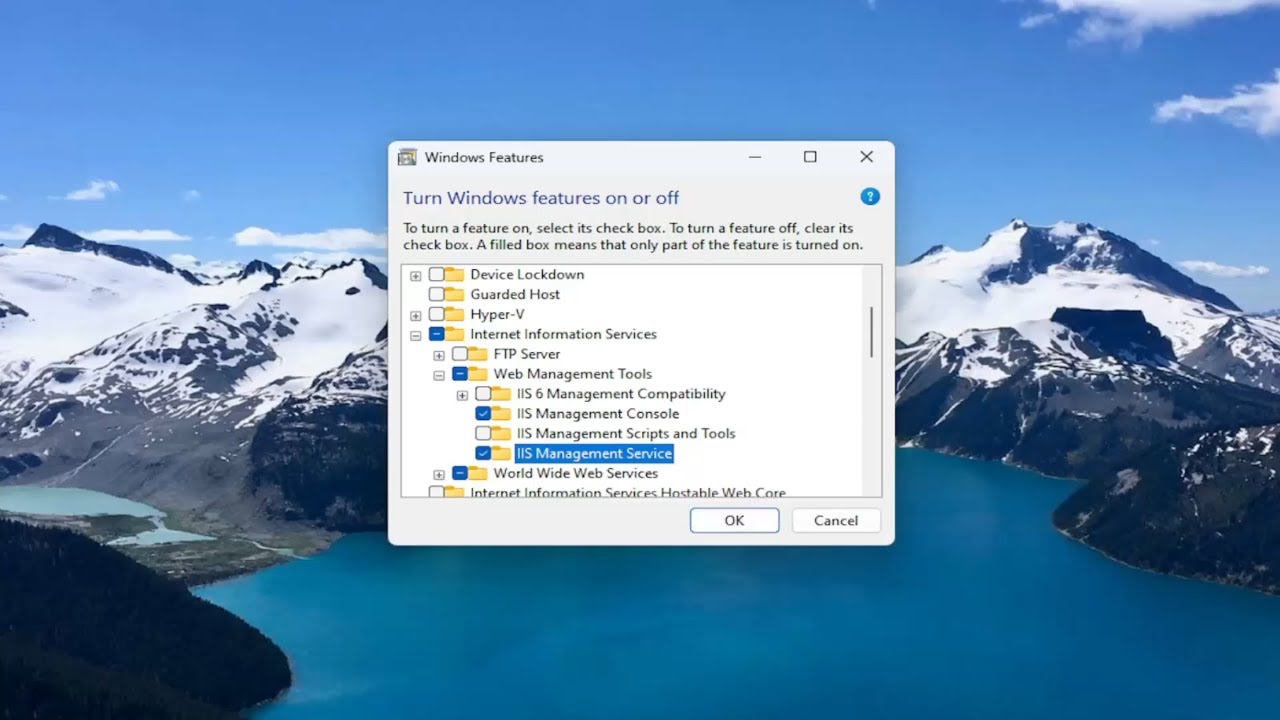Select the Internet Information Services label

[x=563, y=334]
